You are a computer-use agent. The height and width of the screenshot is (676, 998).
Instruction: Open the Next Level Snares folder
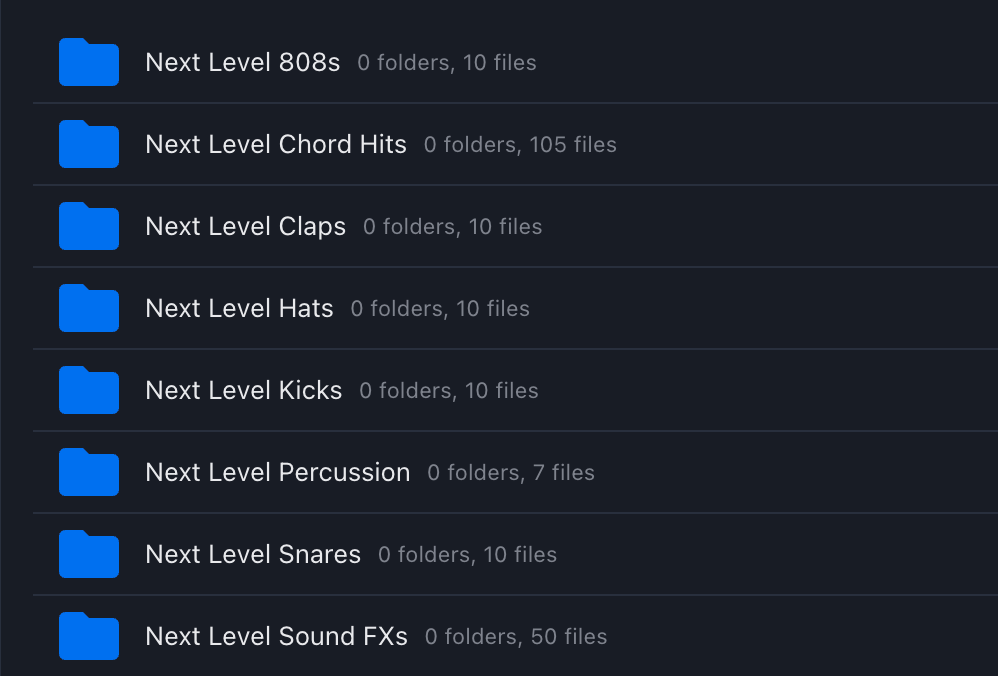tap(253, 554)
